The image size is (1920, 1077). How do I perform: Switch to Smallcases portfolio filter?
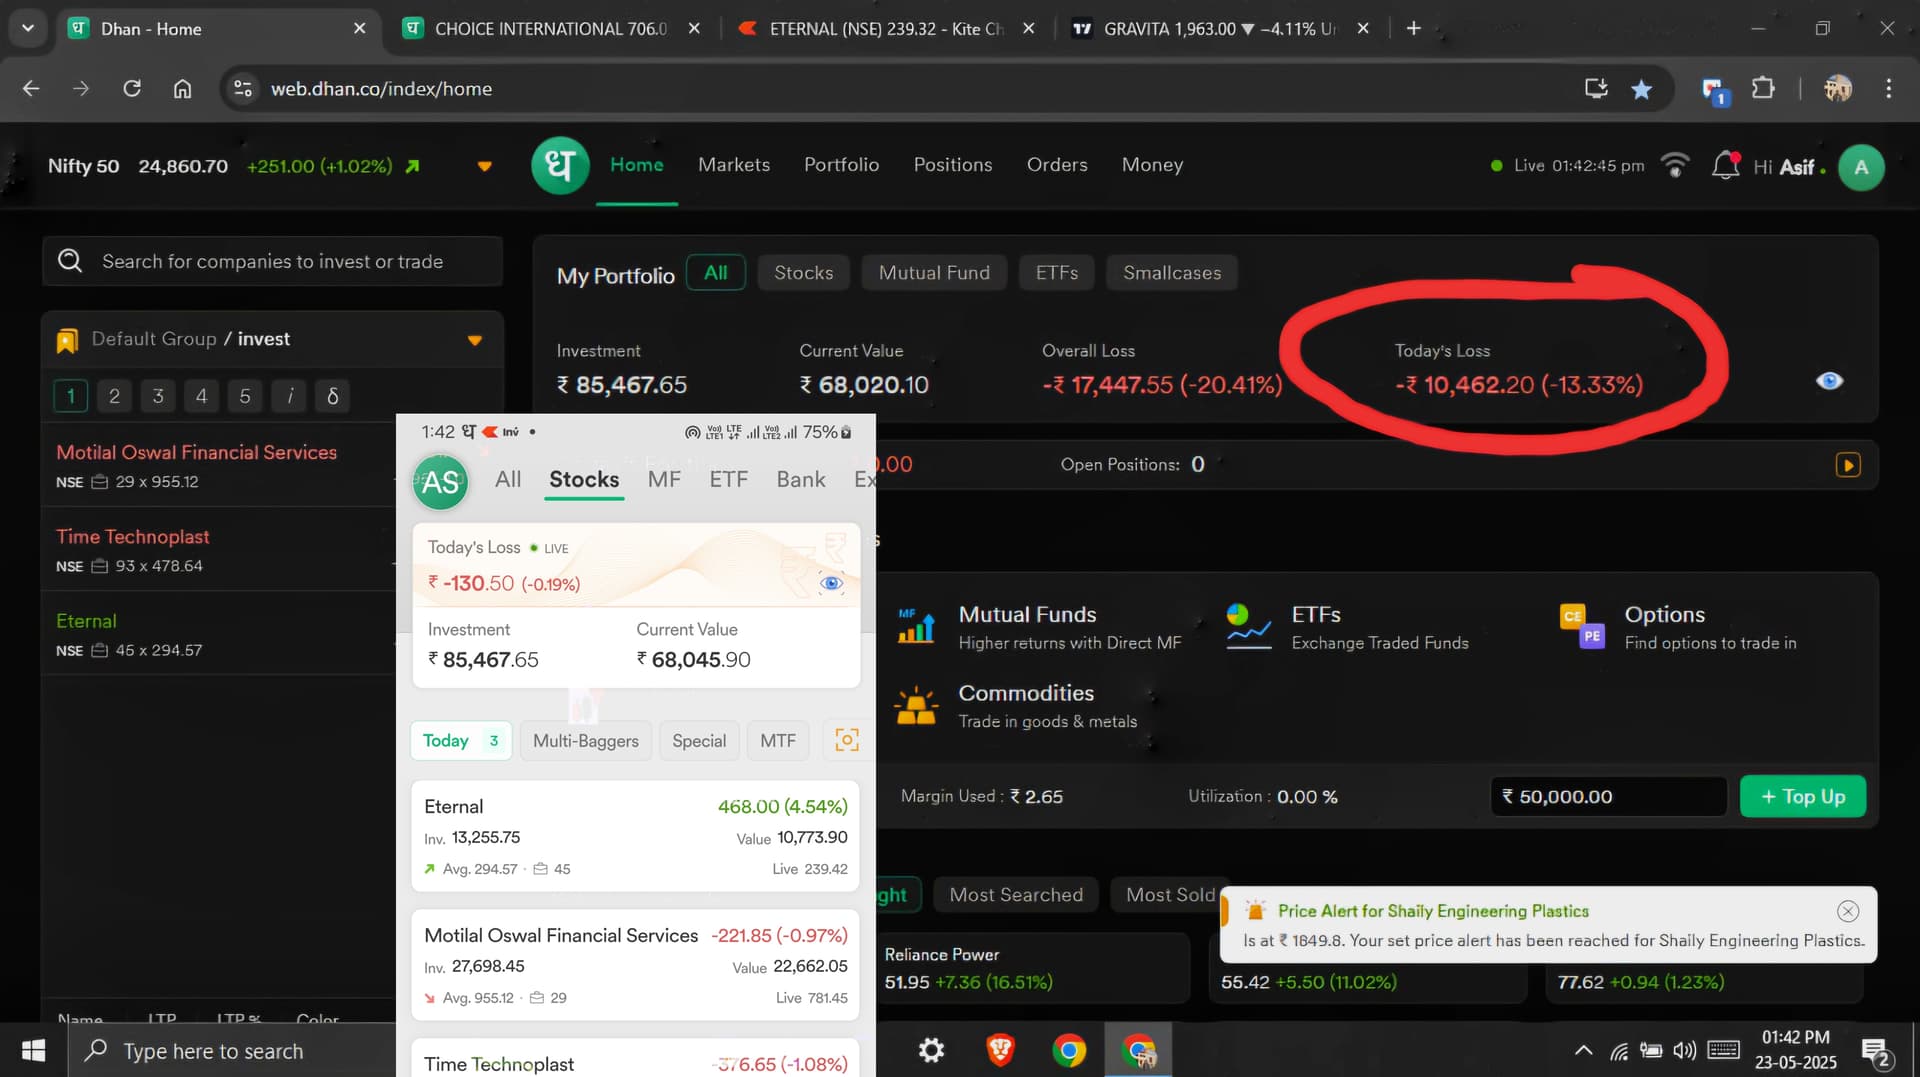(1172, 273)
